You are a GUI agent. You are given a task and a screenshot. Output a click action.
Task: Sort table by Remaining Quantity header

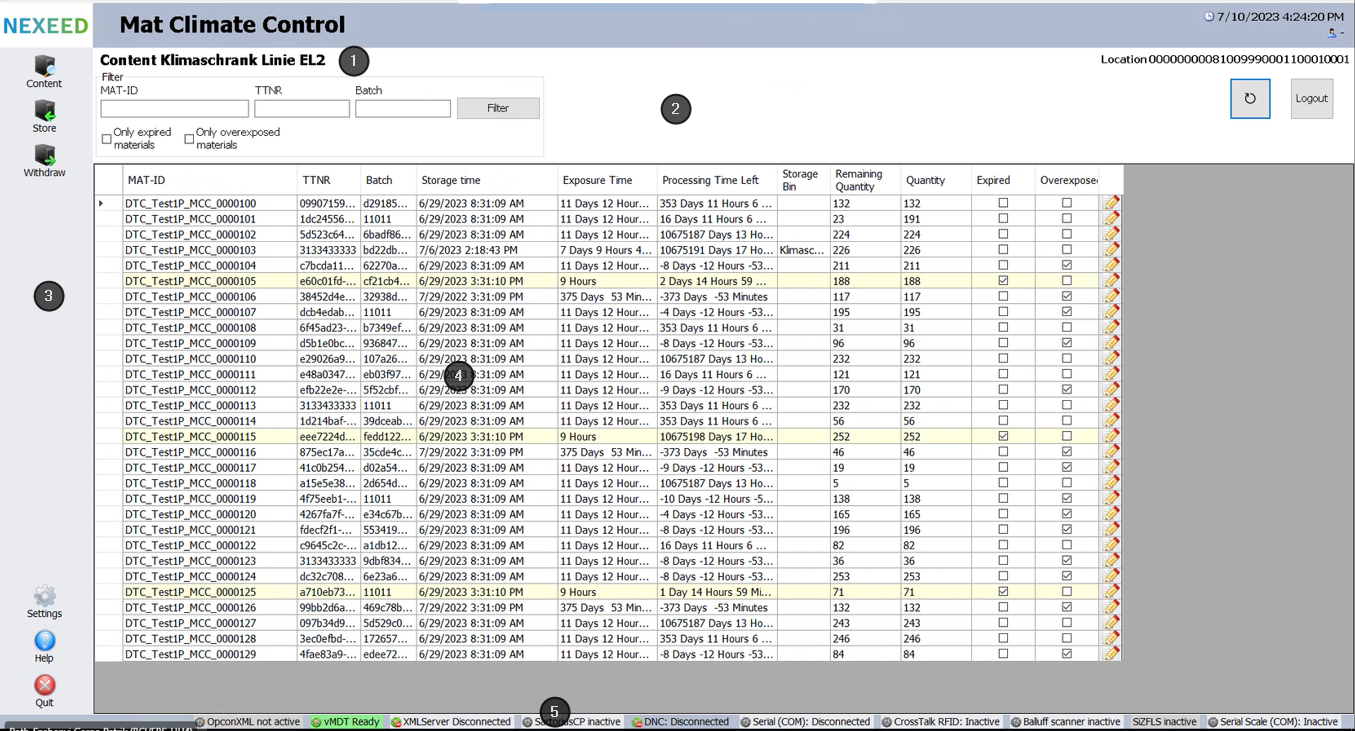pos(865,180)
